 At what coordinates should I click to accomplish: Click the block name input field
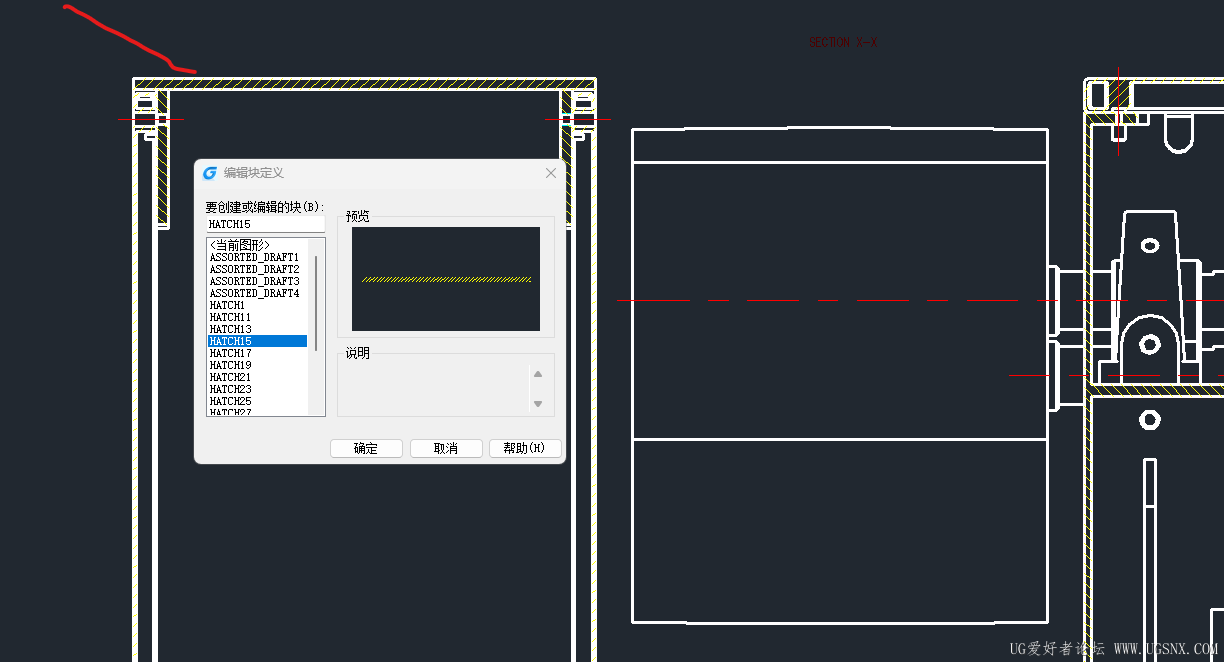pos(266,224)
